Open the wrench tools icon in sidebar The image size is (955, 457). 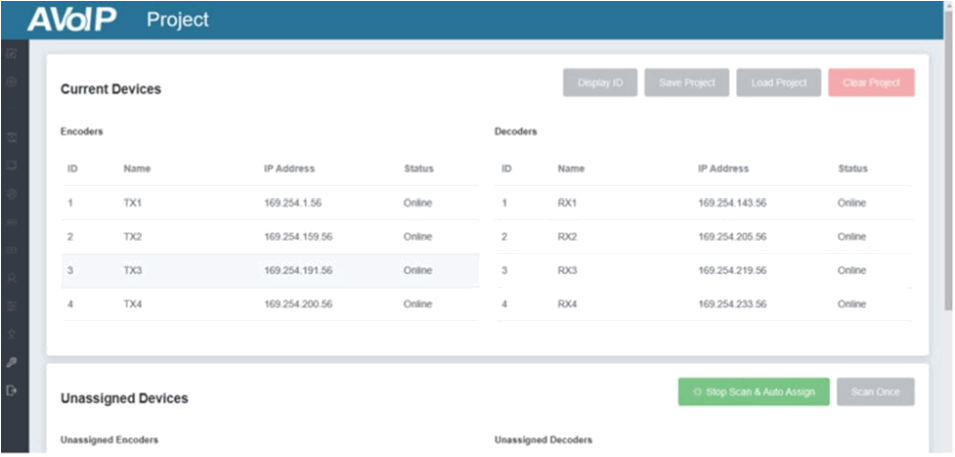pyautogui.click(x=12, y=363)
